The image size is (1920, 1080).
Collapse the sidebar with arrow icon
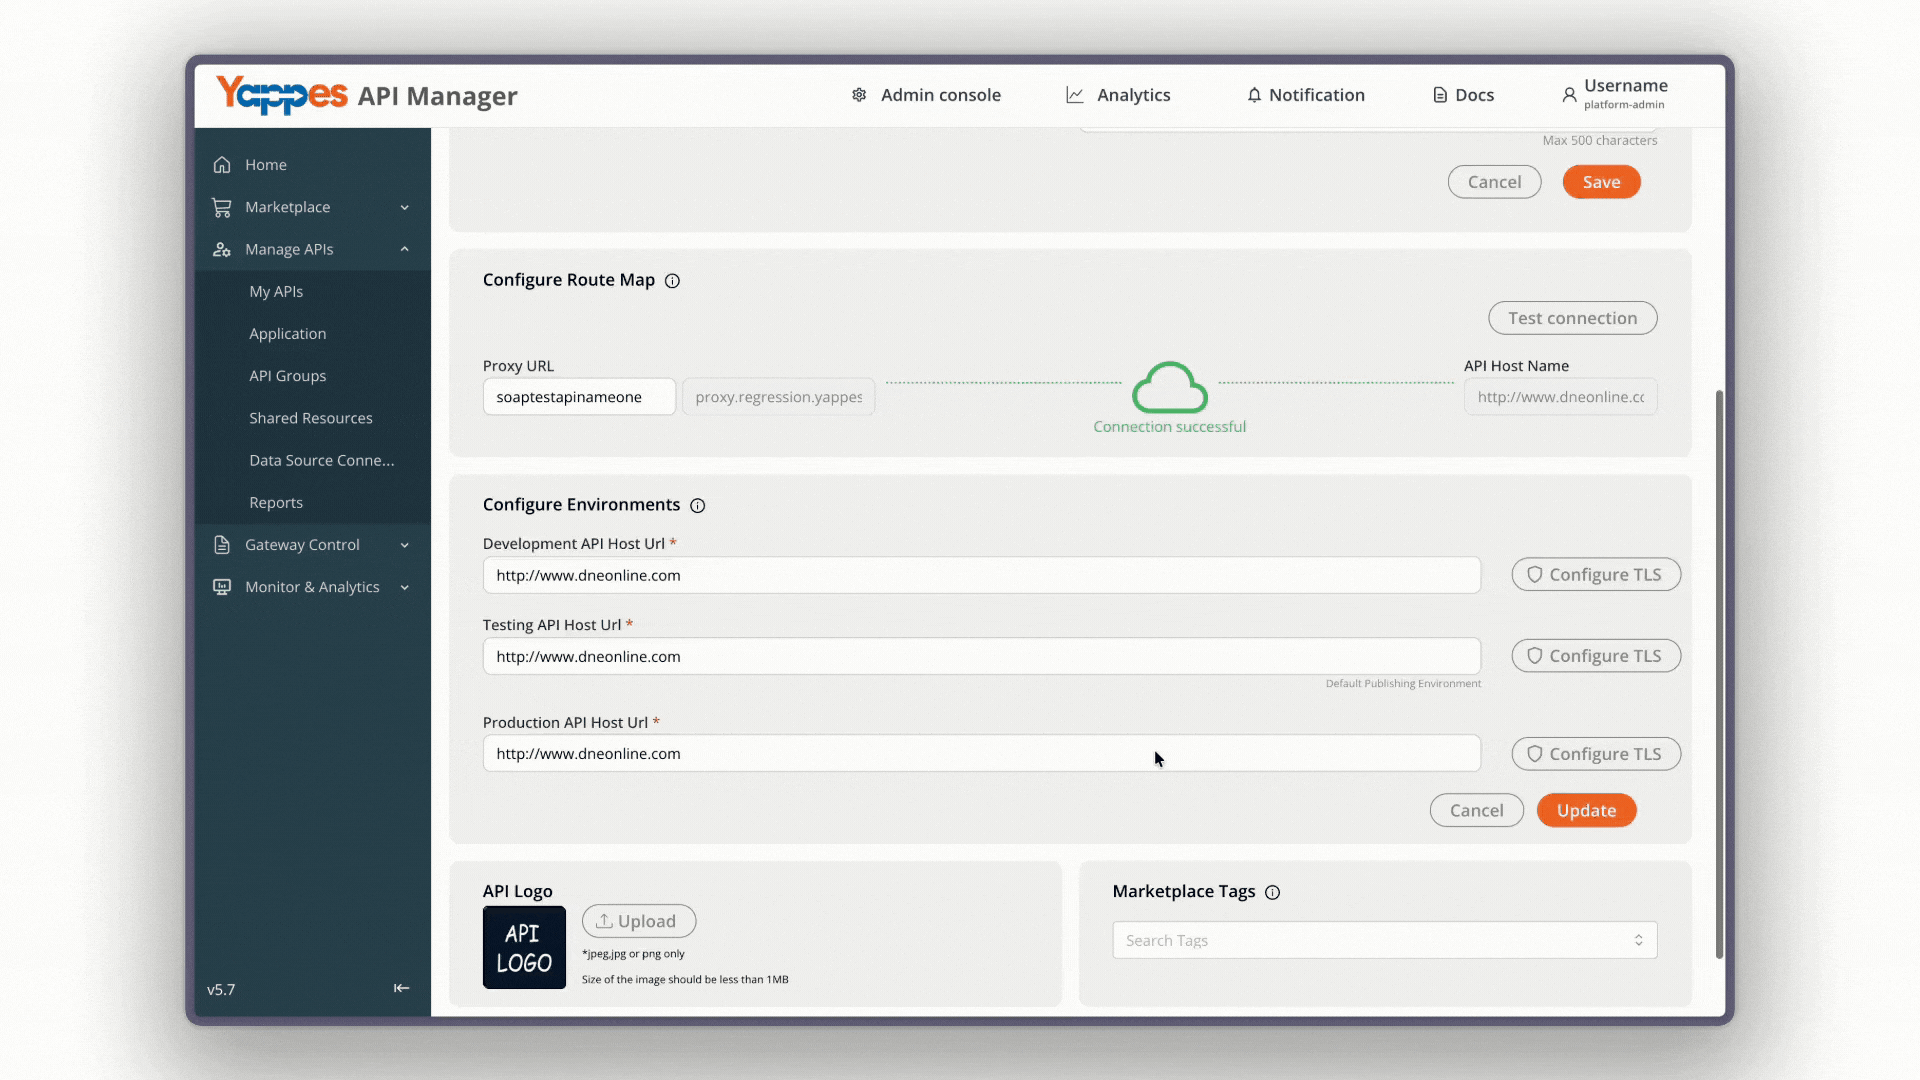coord(401,988)
